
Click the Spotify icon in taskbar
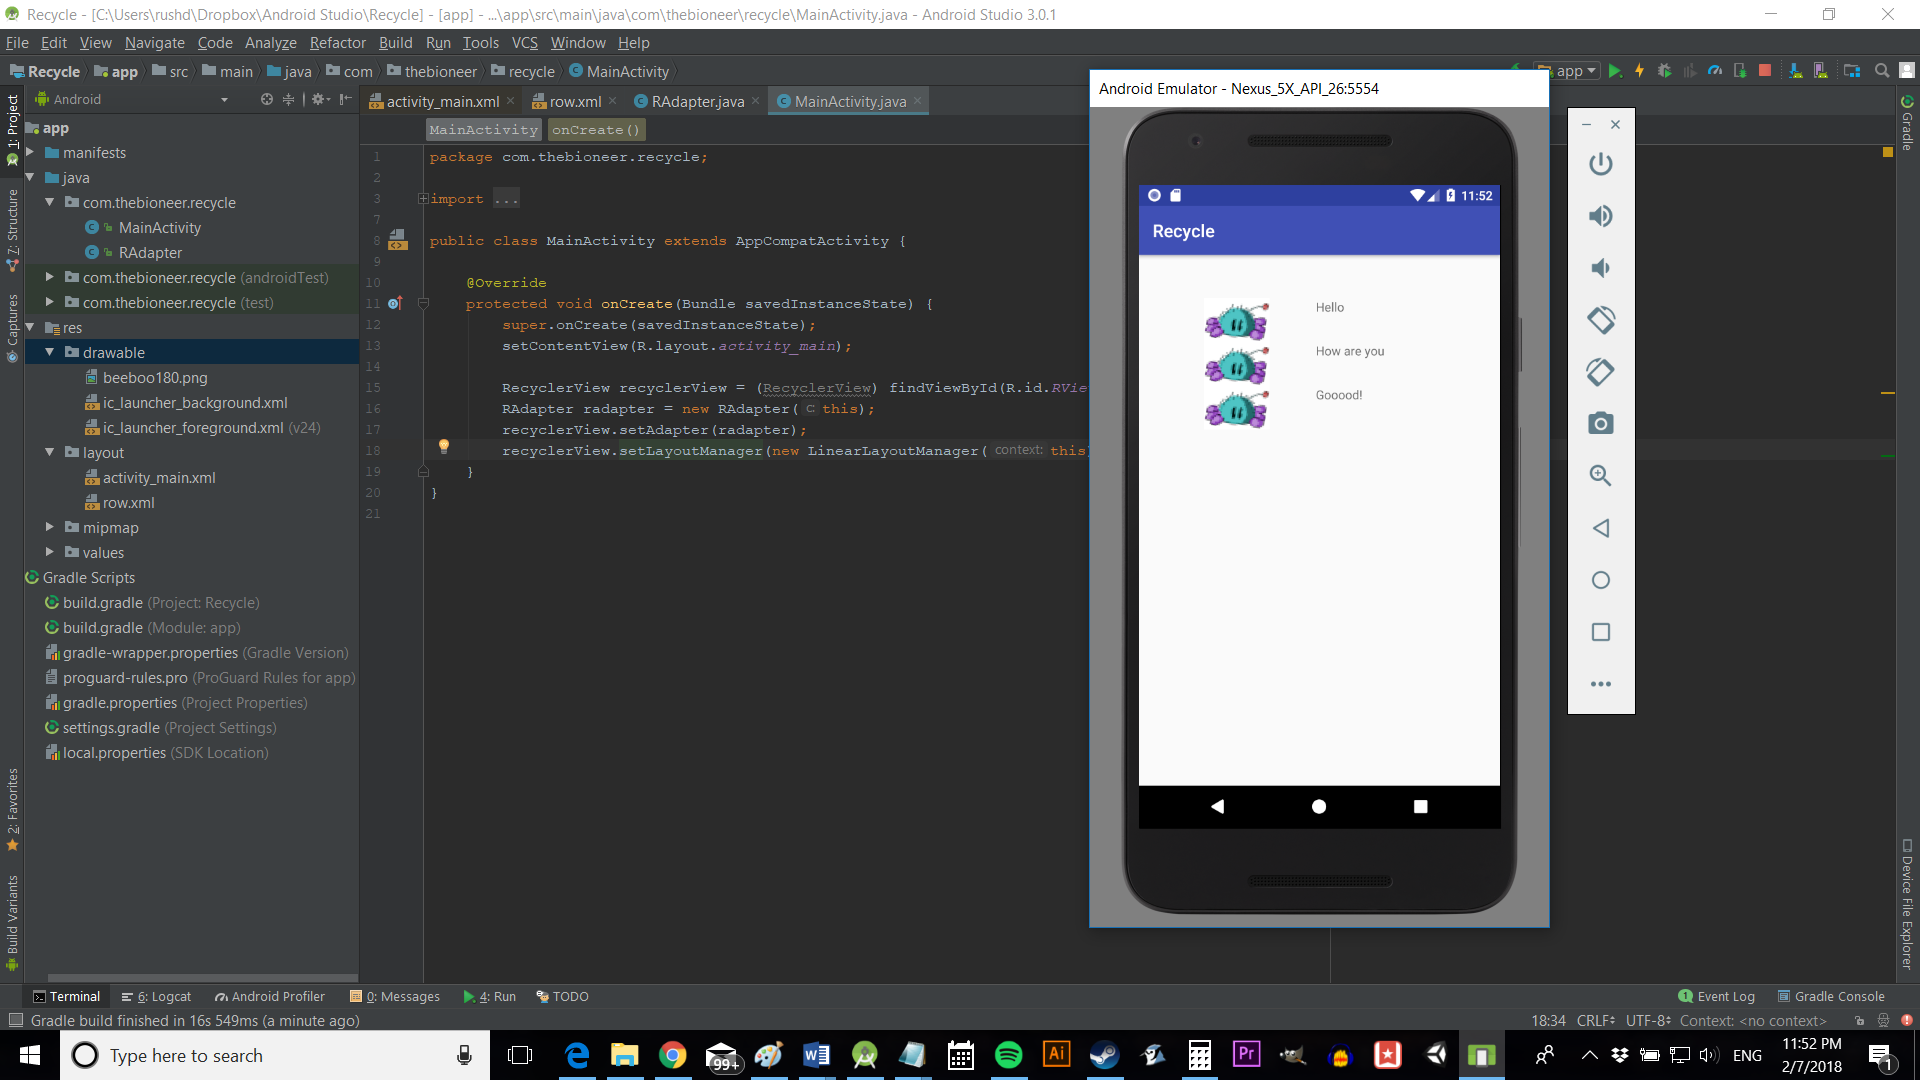(x=1007, y=1055)
